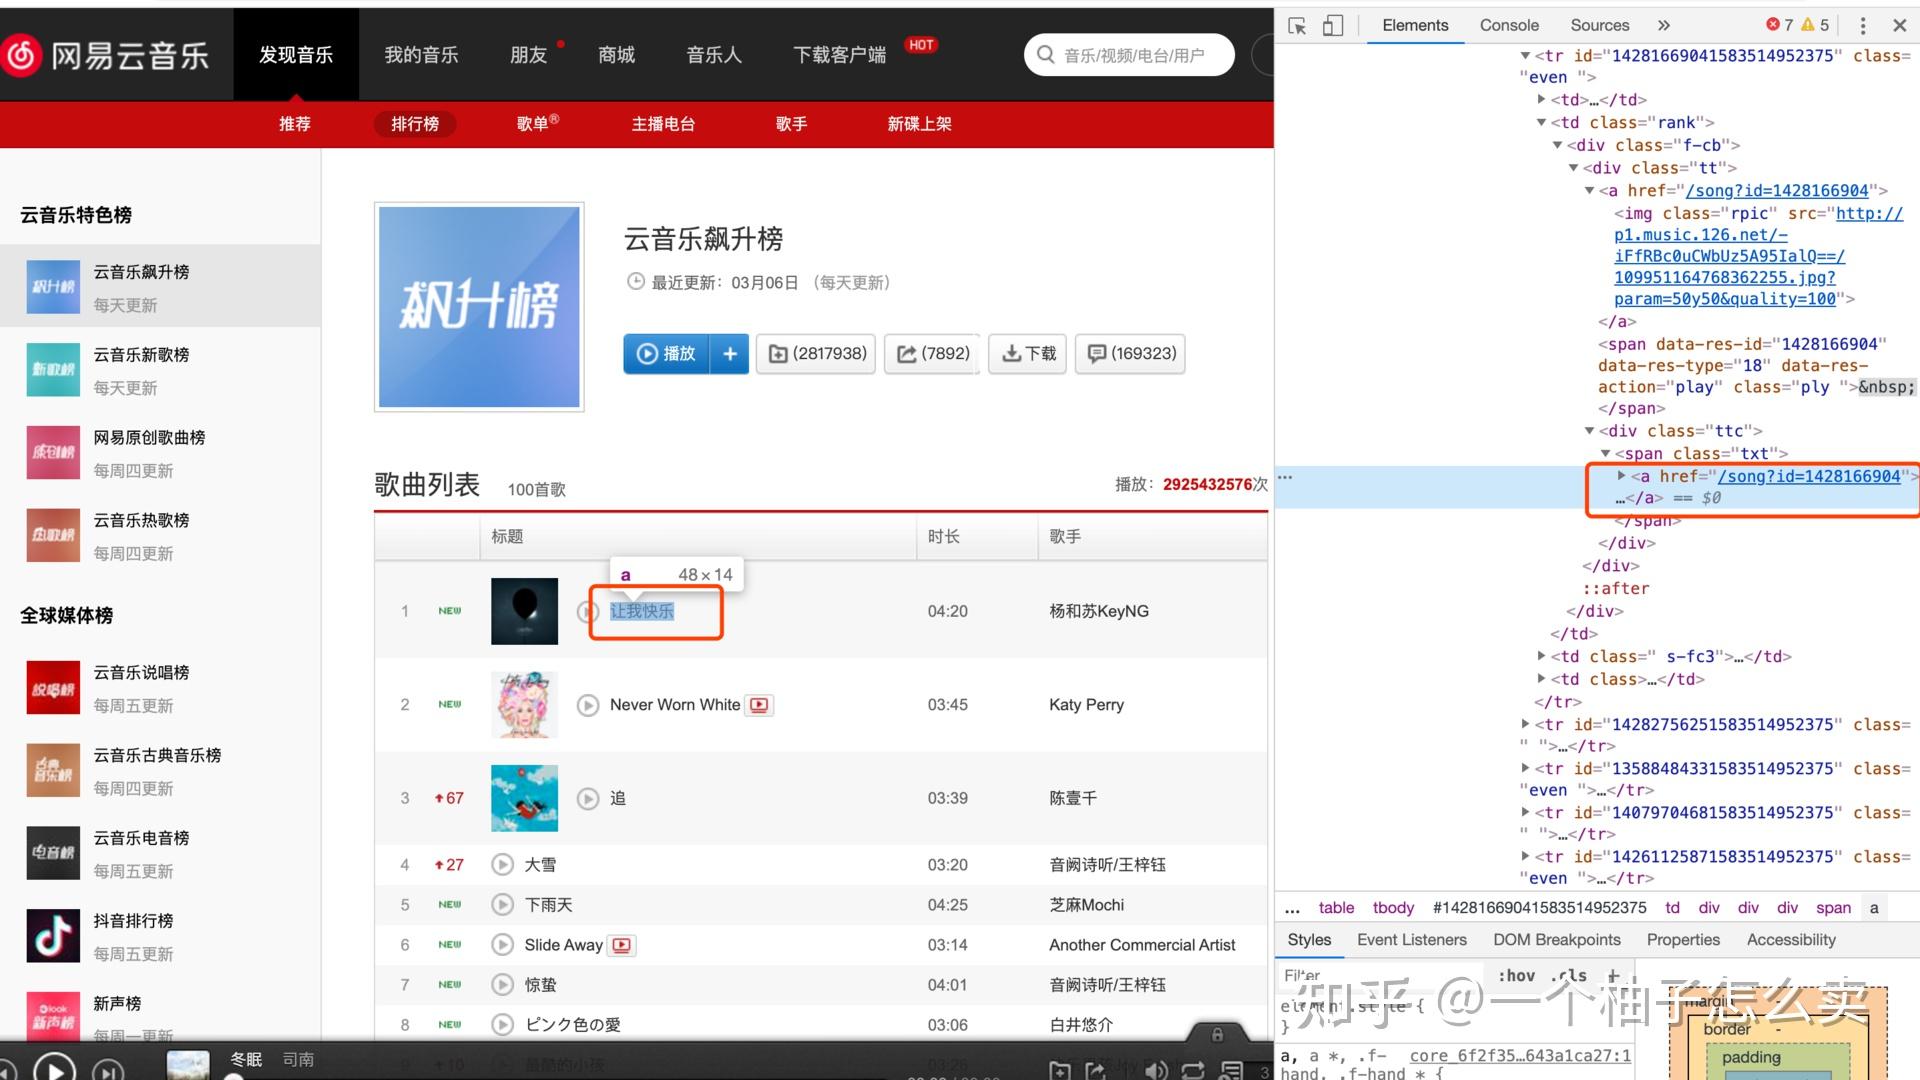
Task: Open the DOM Breakpoints pane
Action: tap(1556, 940)
